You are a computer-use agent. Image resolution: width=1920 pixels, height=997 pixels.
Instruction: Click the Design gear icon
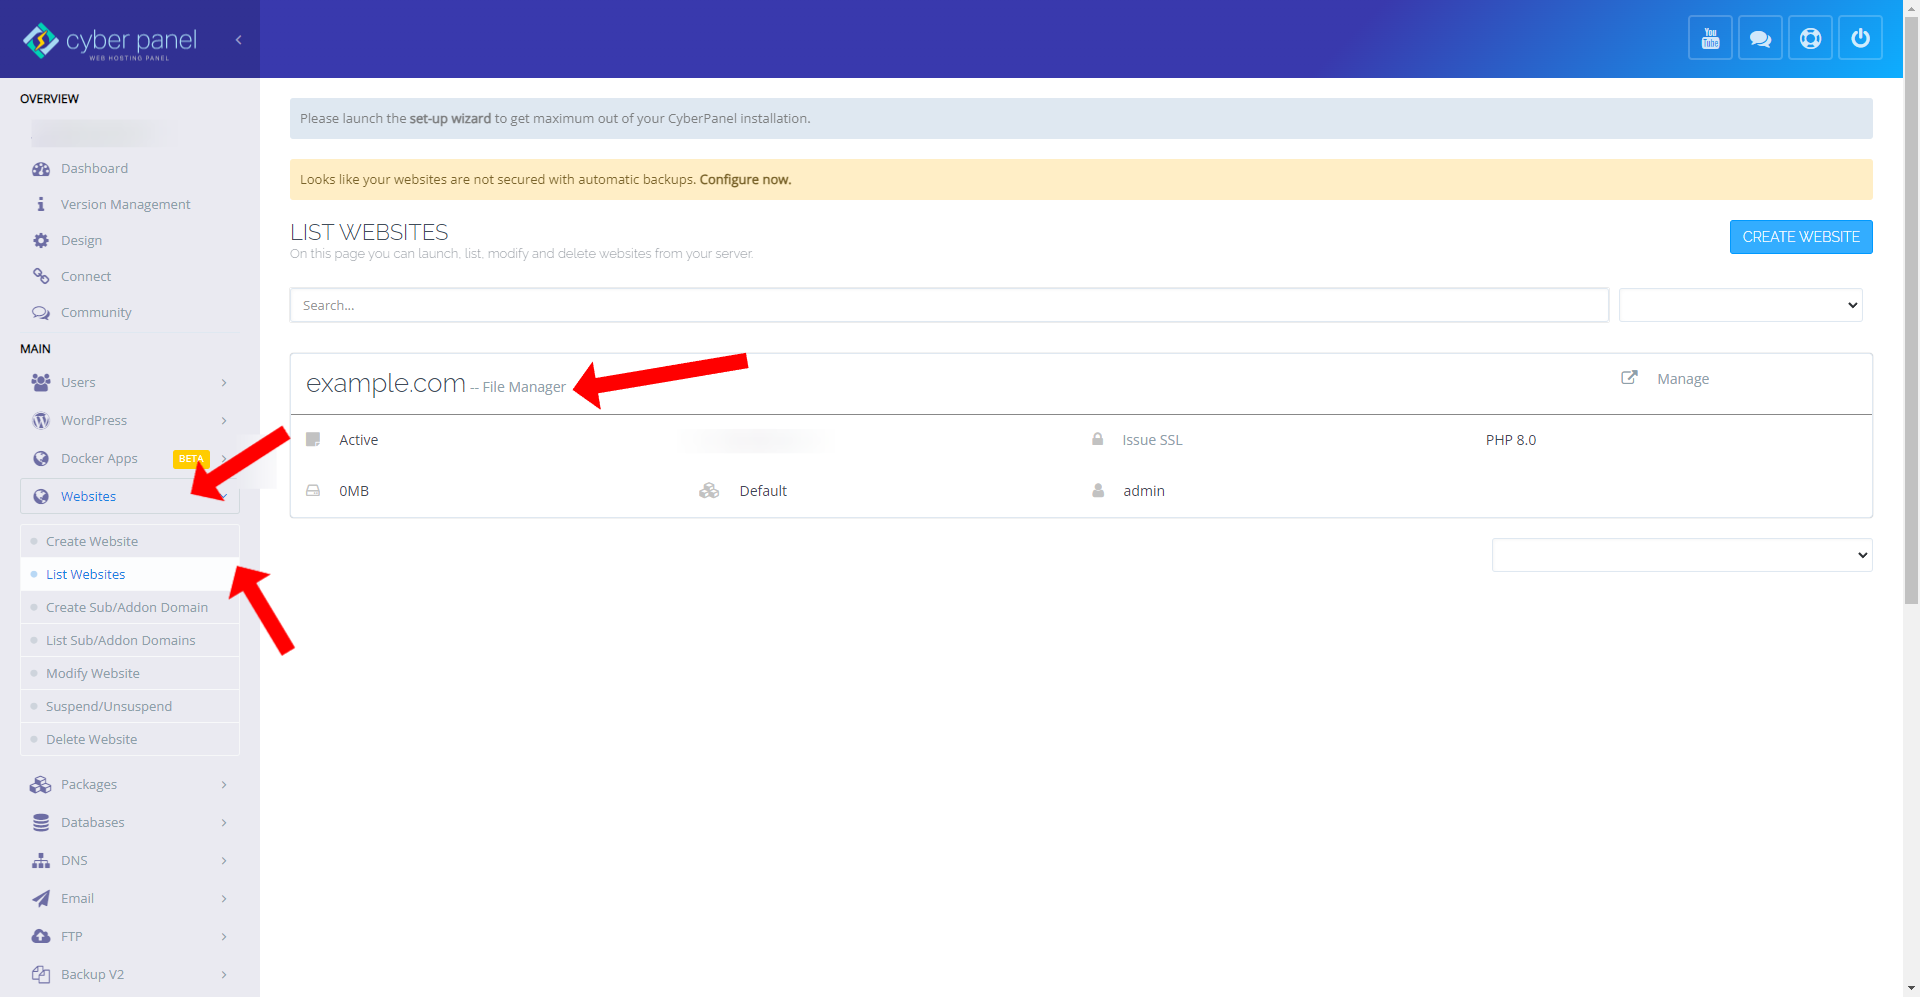[x=41, y=241]
